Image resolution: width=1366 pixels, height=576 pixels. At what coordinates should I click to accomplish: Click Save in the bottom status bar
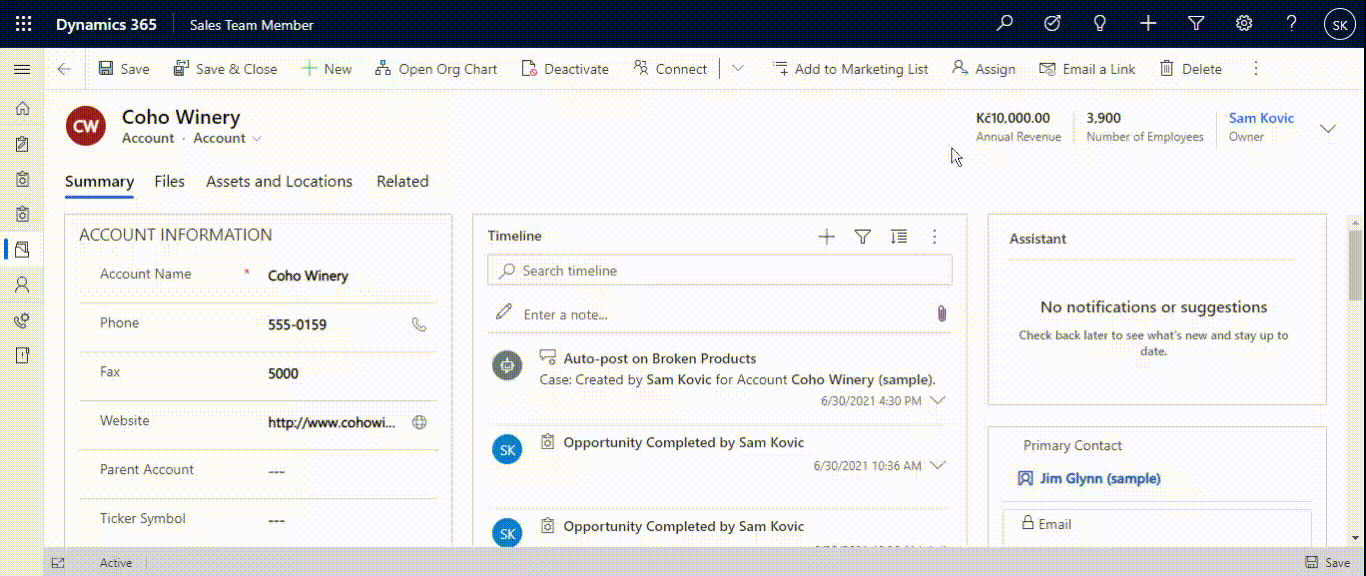[1327, 563]
